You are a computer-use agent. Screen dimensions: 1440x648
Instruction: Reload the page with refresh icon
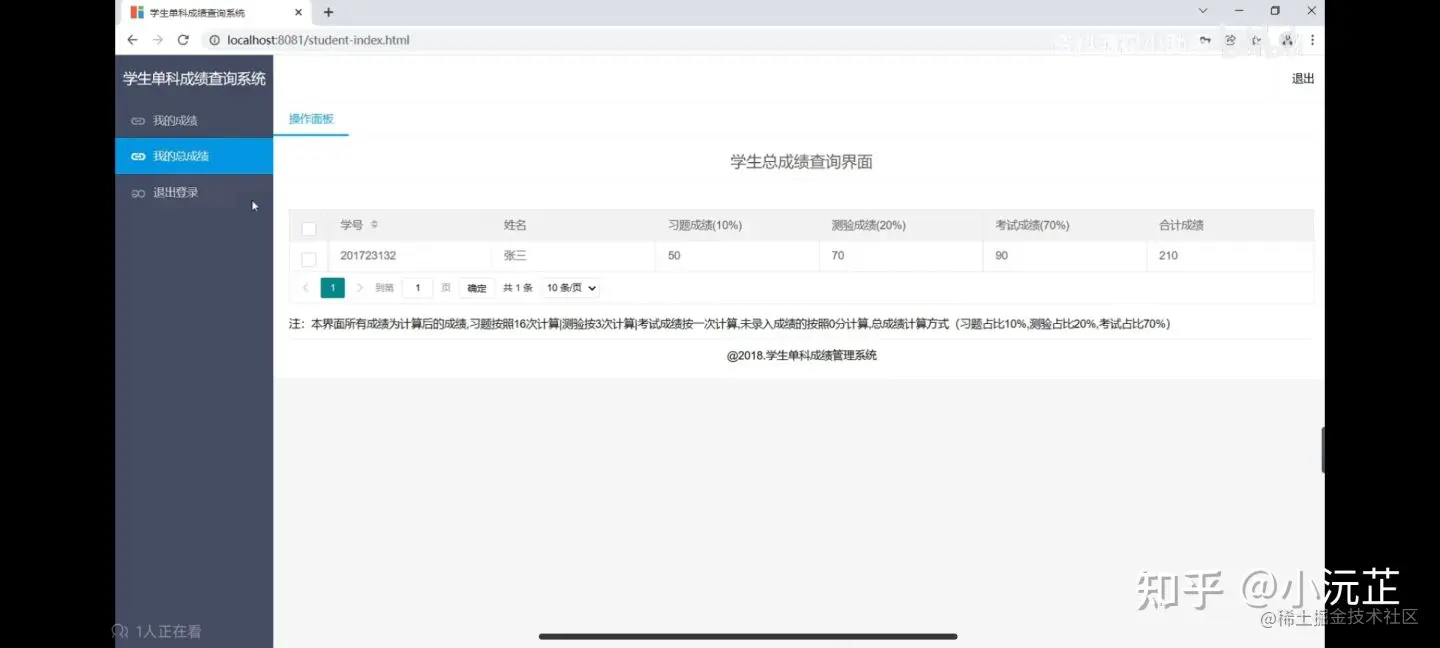coord(183,40)
